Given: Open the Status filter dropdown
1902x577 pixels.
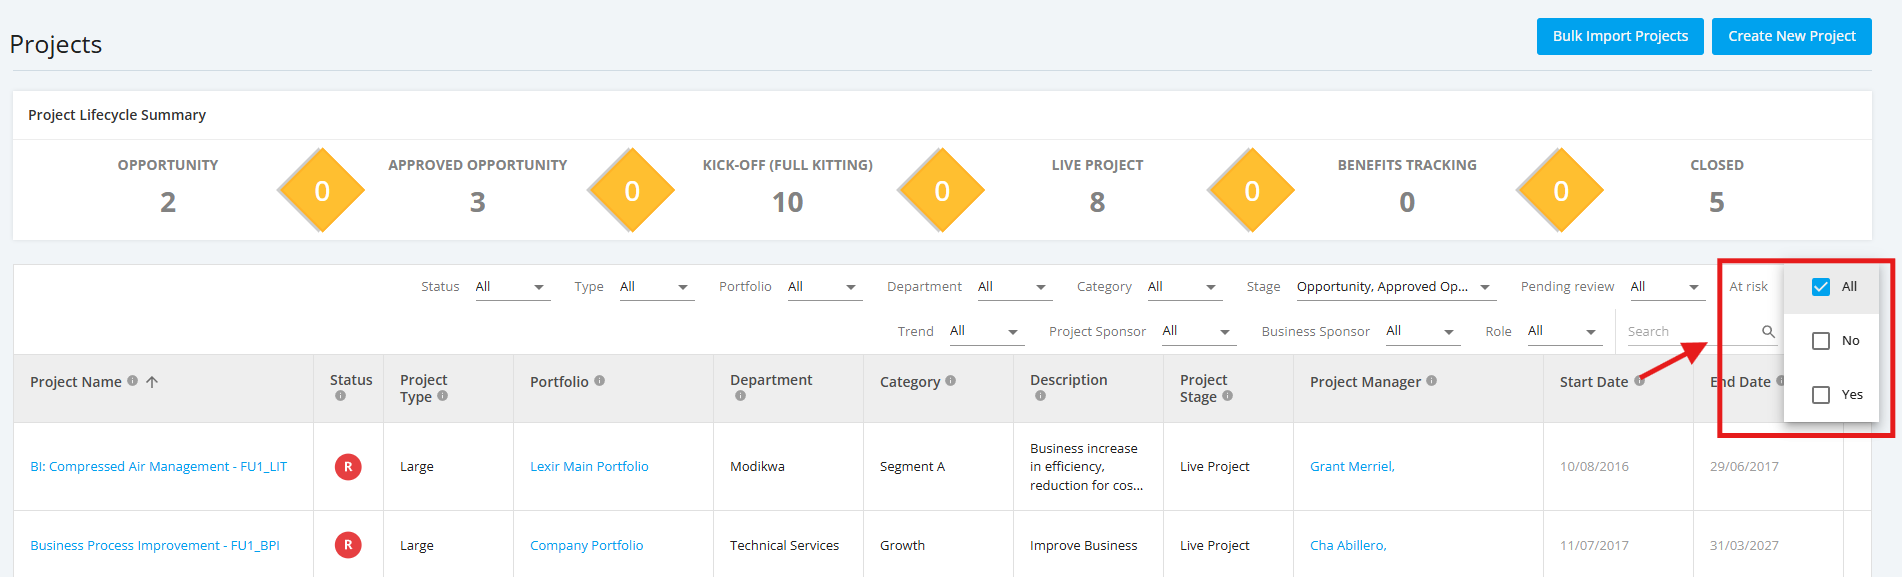Looking at the screenshot, I should (512, 287).
